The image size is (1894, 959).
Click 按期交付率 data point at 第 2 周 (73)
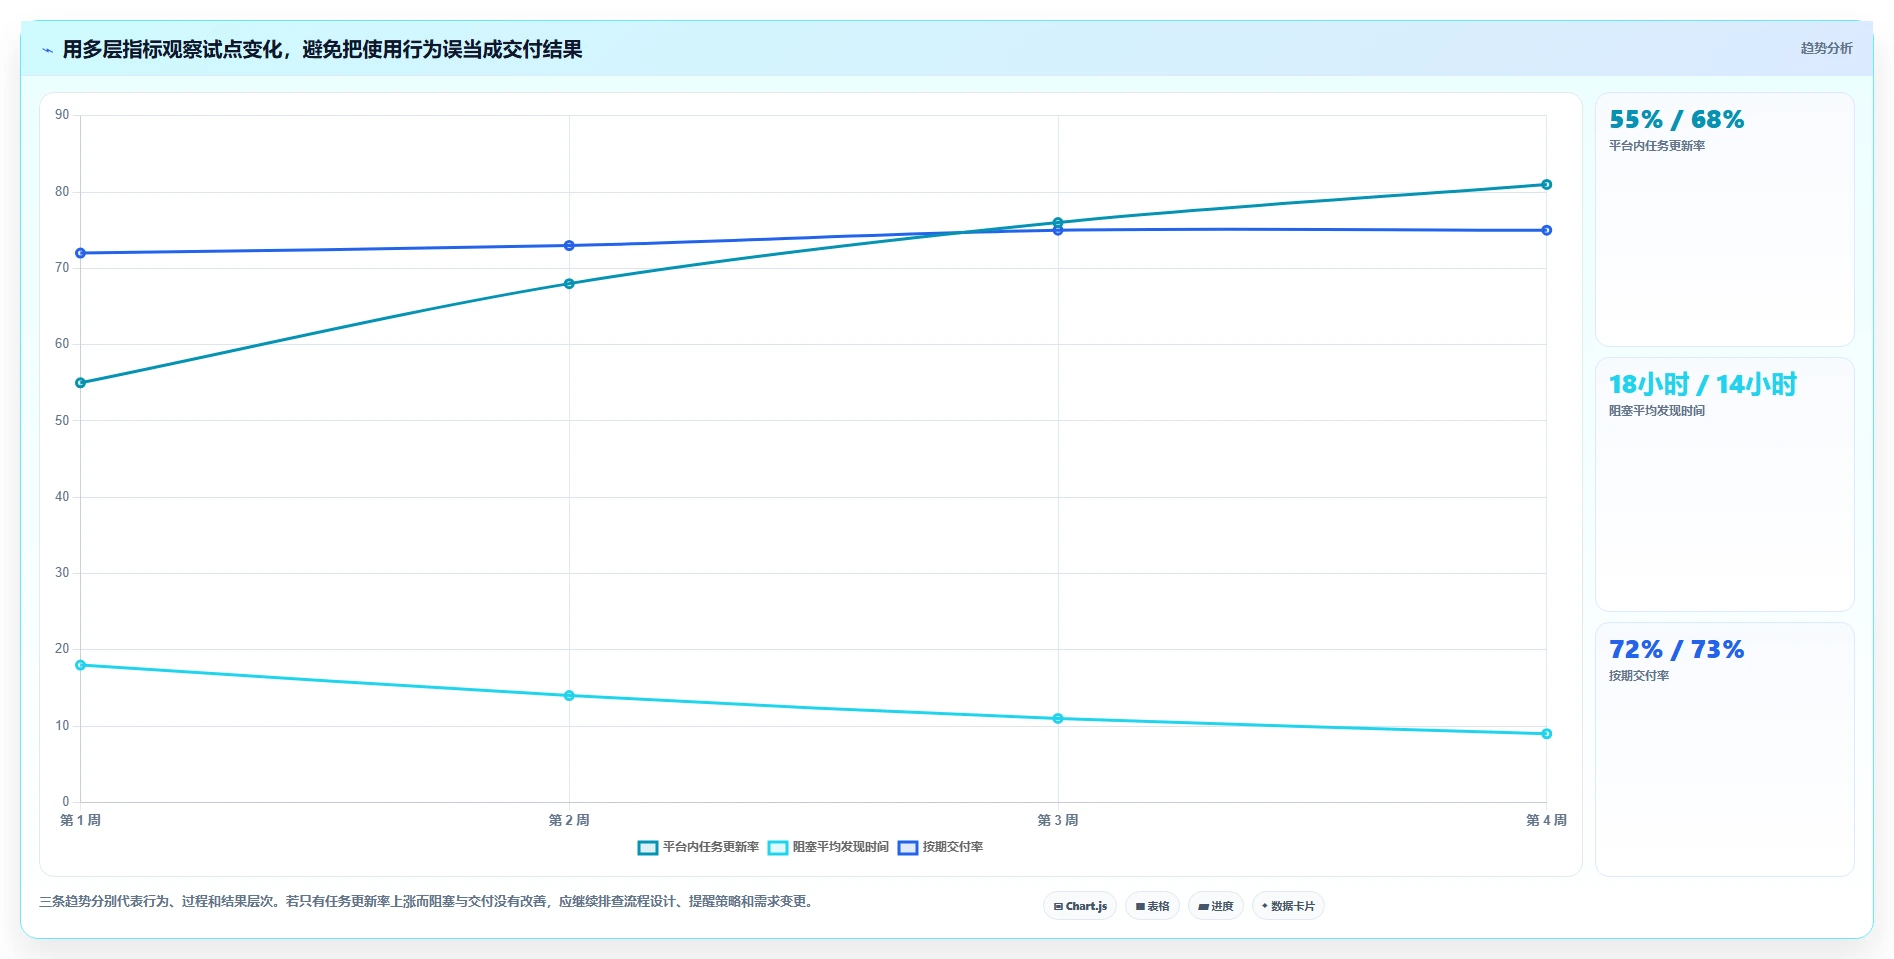click(x=569, y=246)
